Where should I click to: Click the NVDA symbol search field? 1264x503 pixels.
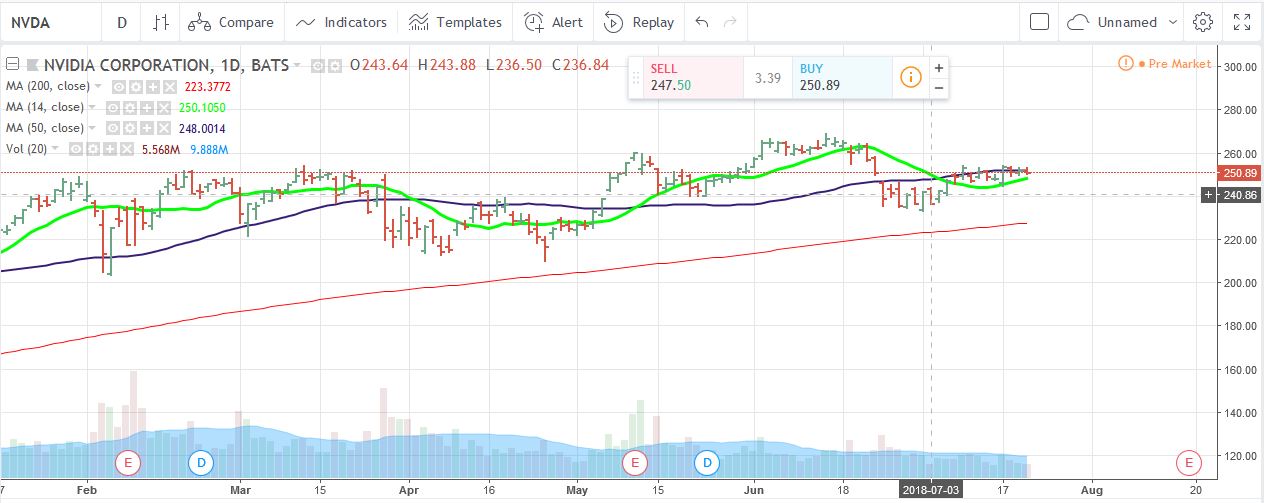[50, 22]
